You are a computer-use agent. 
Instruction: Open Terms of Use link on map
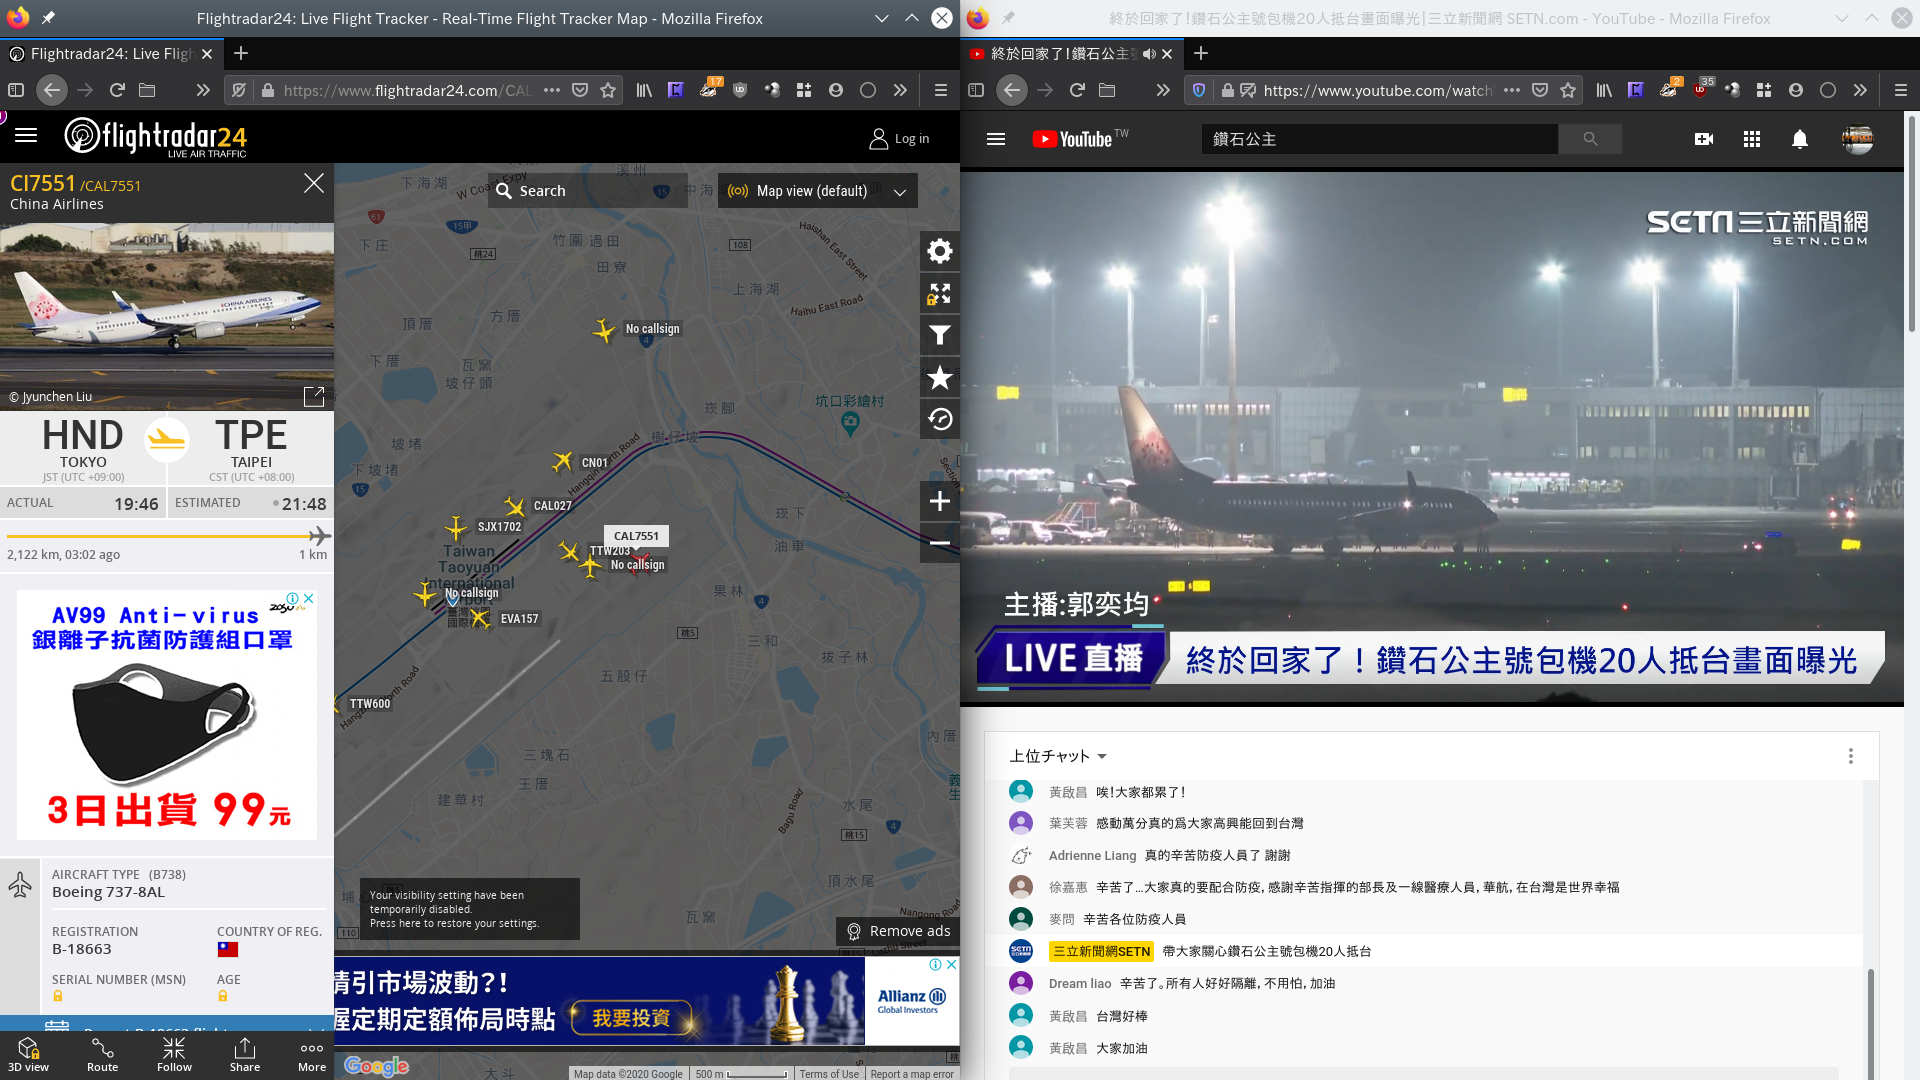click(x=829, y=1074)
